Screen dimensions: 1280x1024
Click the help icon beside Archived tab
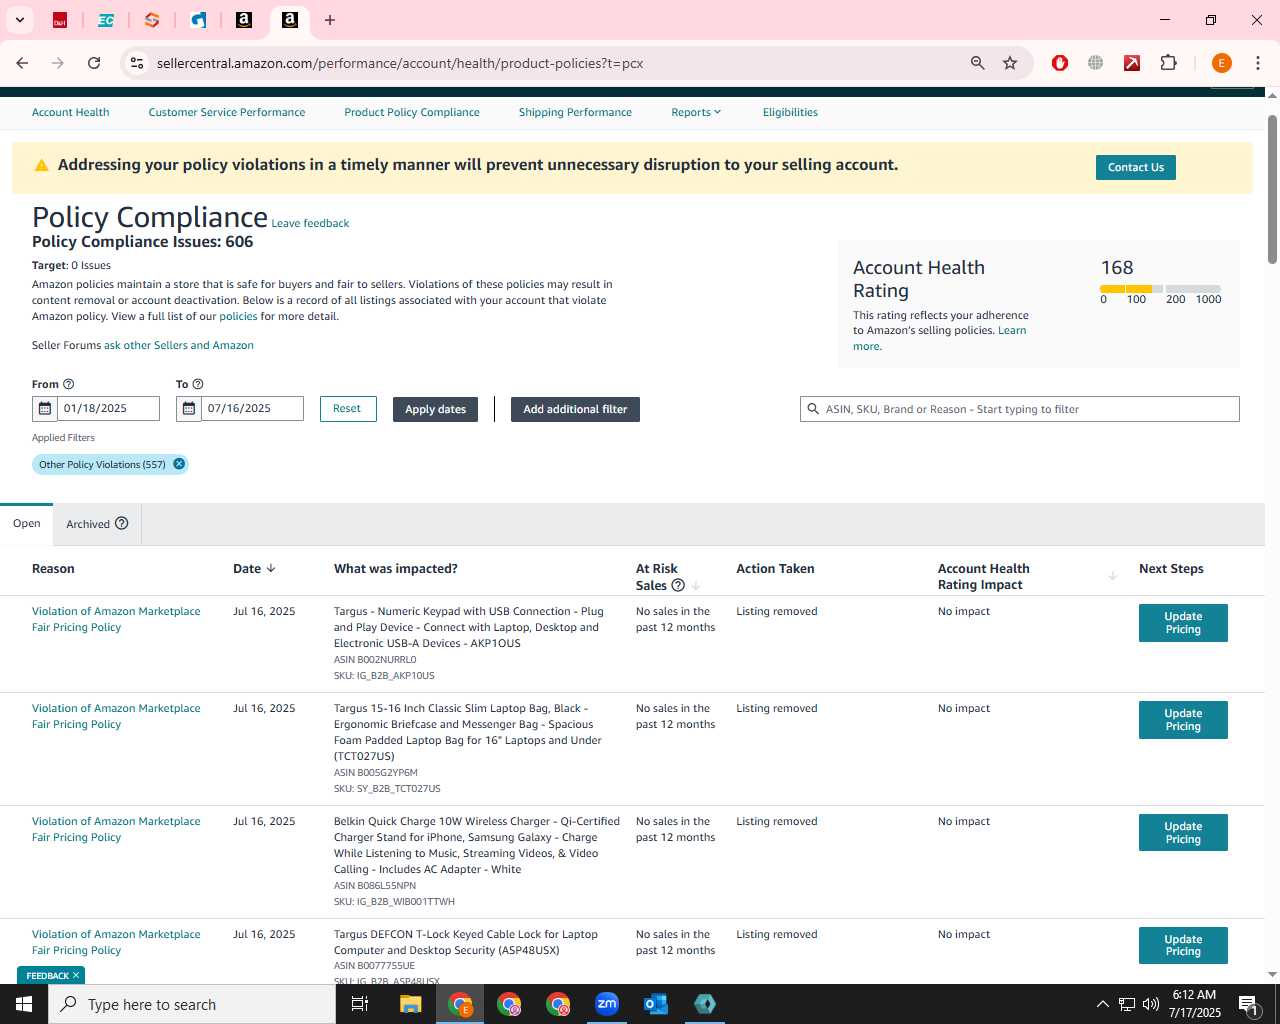tap(122, 523)
